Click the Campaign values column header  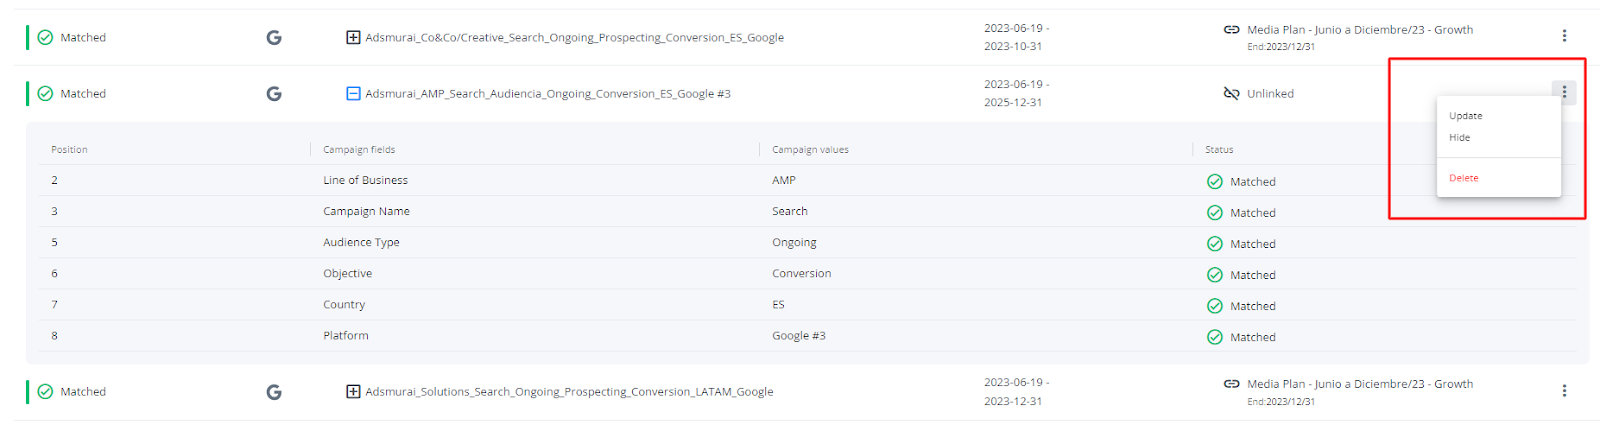810,150
